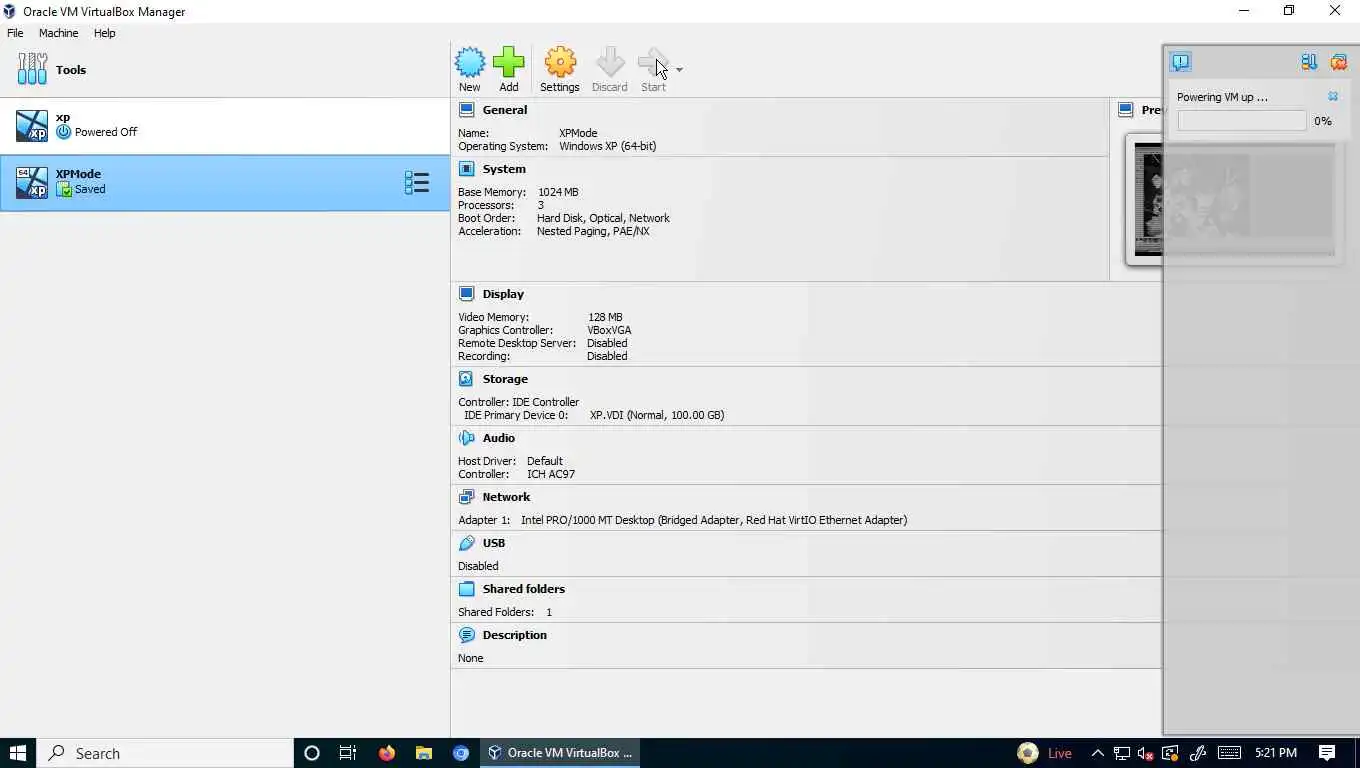1360x768 pixels.
Task: Cancel the Powering VM up progress
Action: (1333, 97)
